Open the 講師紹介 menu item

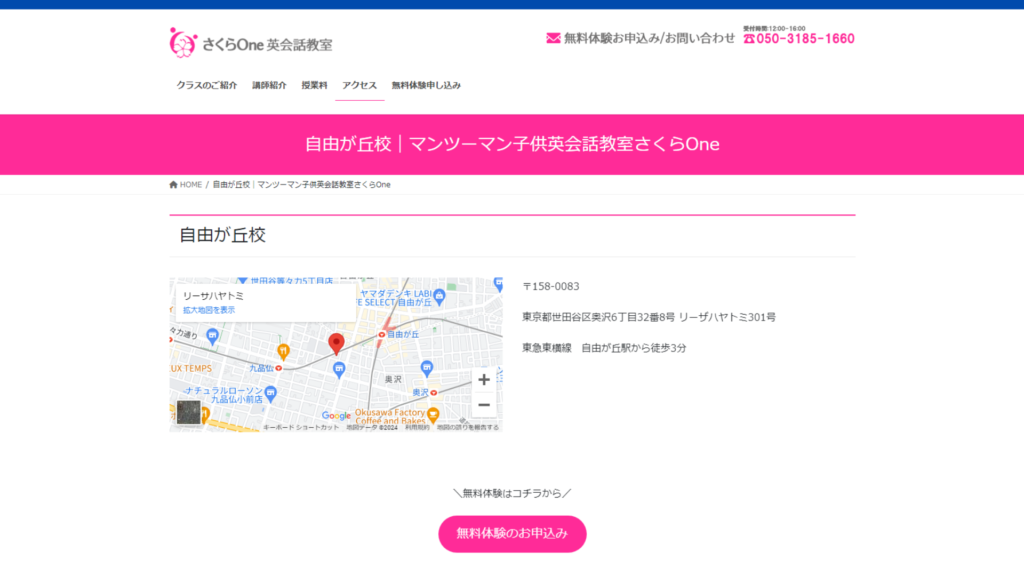coord(269,86)
